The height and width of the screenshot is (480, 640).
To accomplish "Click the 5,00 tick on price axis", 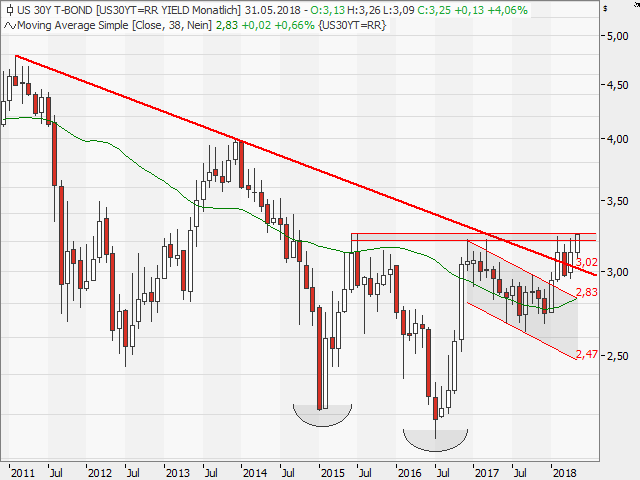I will [x=618, y=36].
